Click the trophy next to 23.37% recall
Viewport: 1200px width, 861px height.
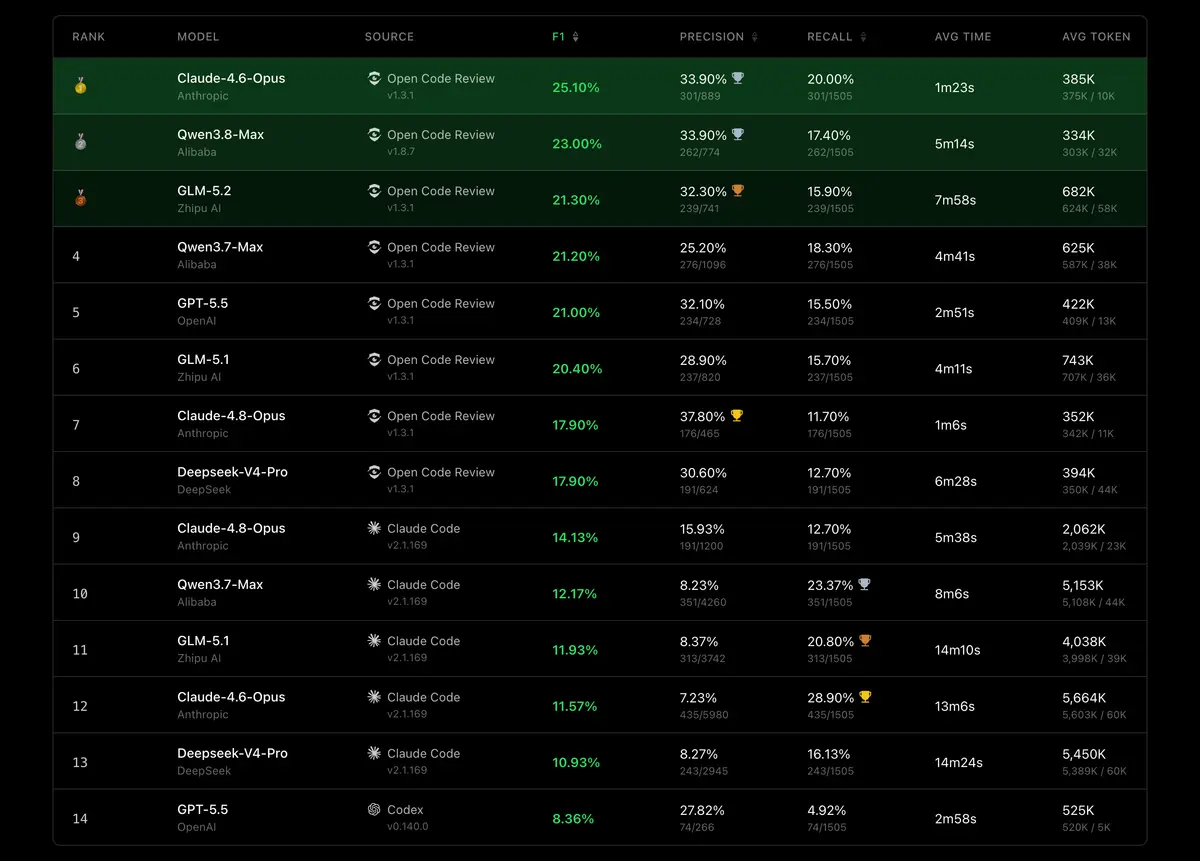pos(865,584)
